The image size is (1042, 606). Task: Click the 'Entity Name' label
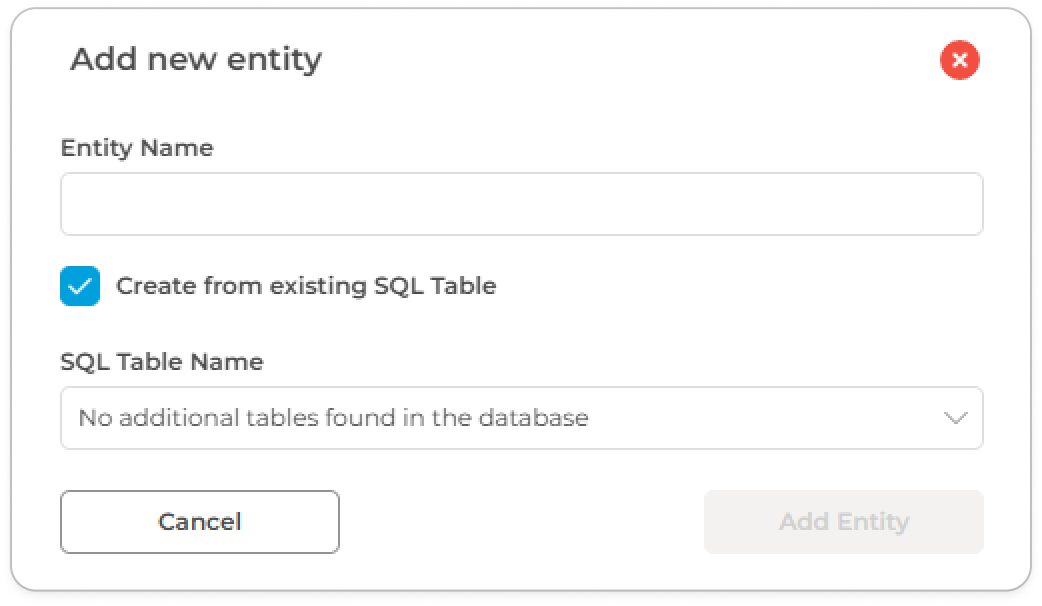coord(137,148)
